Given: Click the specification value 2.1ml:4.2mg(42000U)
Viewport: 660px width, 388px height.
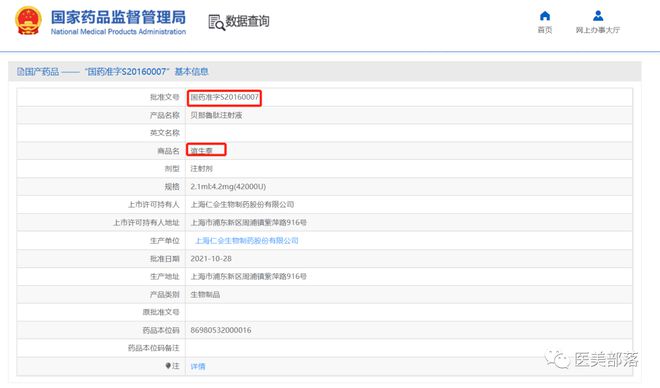Looking at the screenshot, I should (x=228, y=186).
